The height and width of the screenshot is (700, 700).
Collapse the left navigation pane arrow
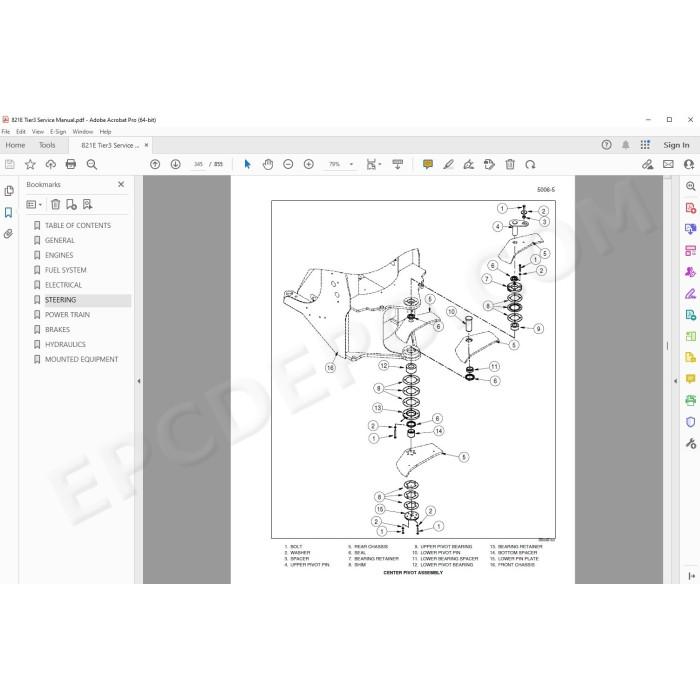(139, 381)
